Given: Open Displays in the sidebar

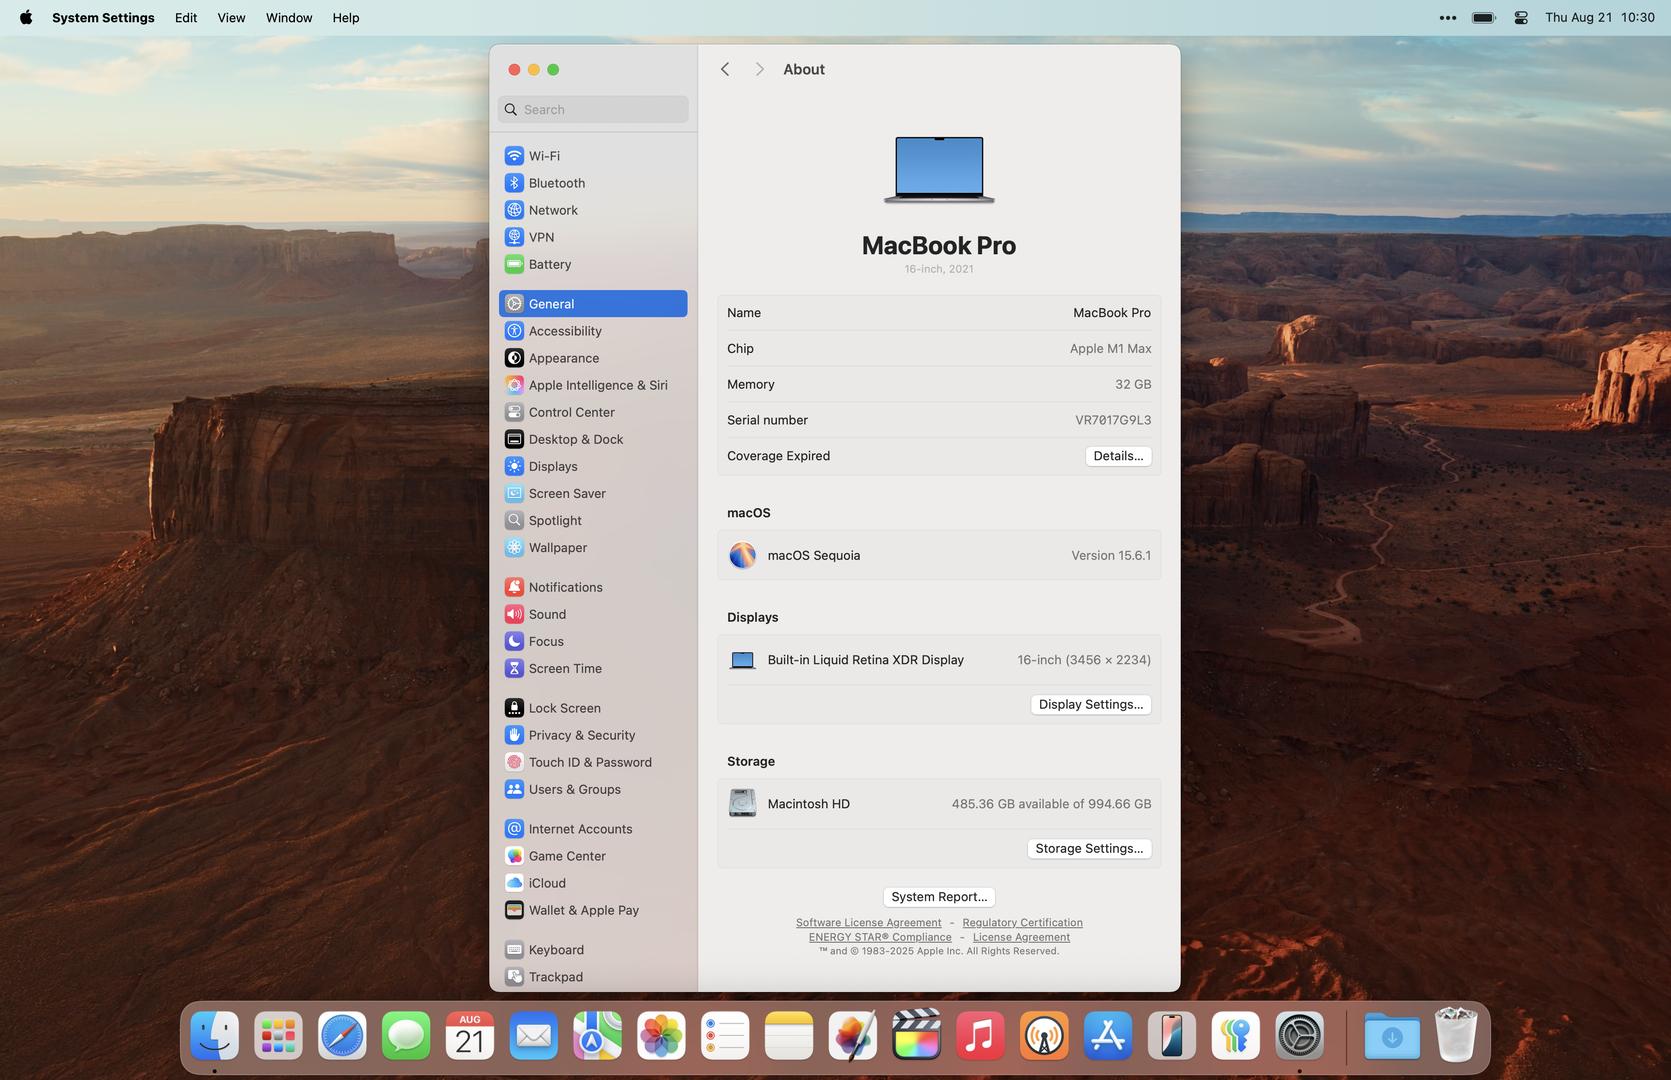Looking at the screenshot, I should coord(593,466).
